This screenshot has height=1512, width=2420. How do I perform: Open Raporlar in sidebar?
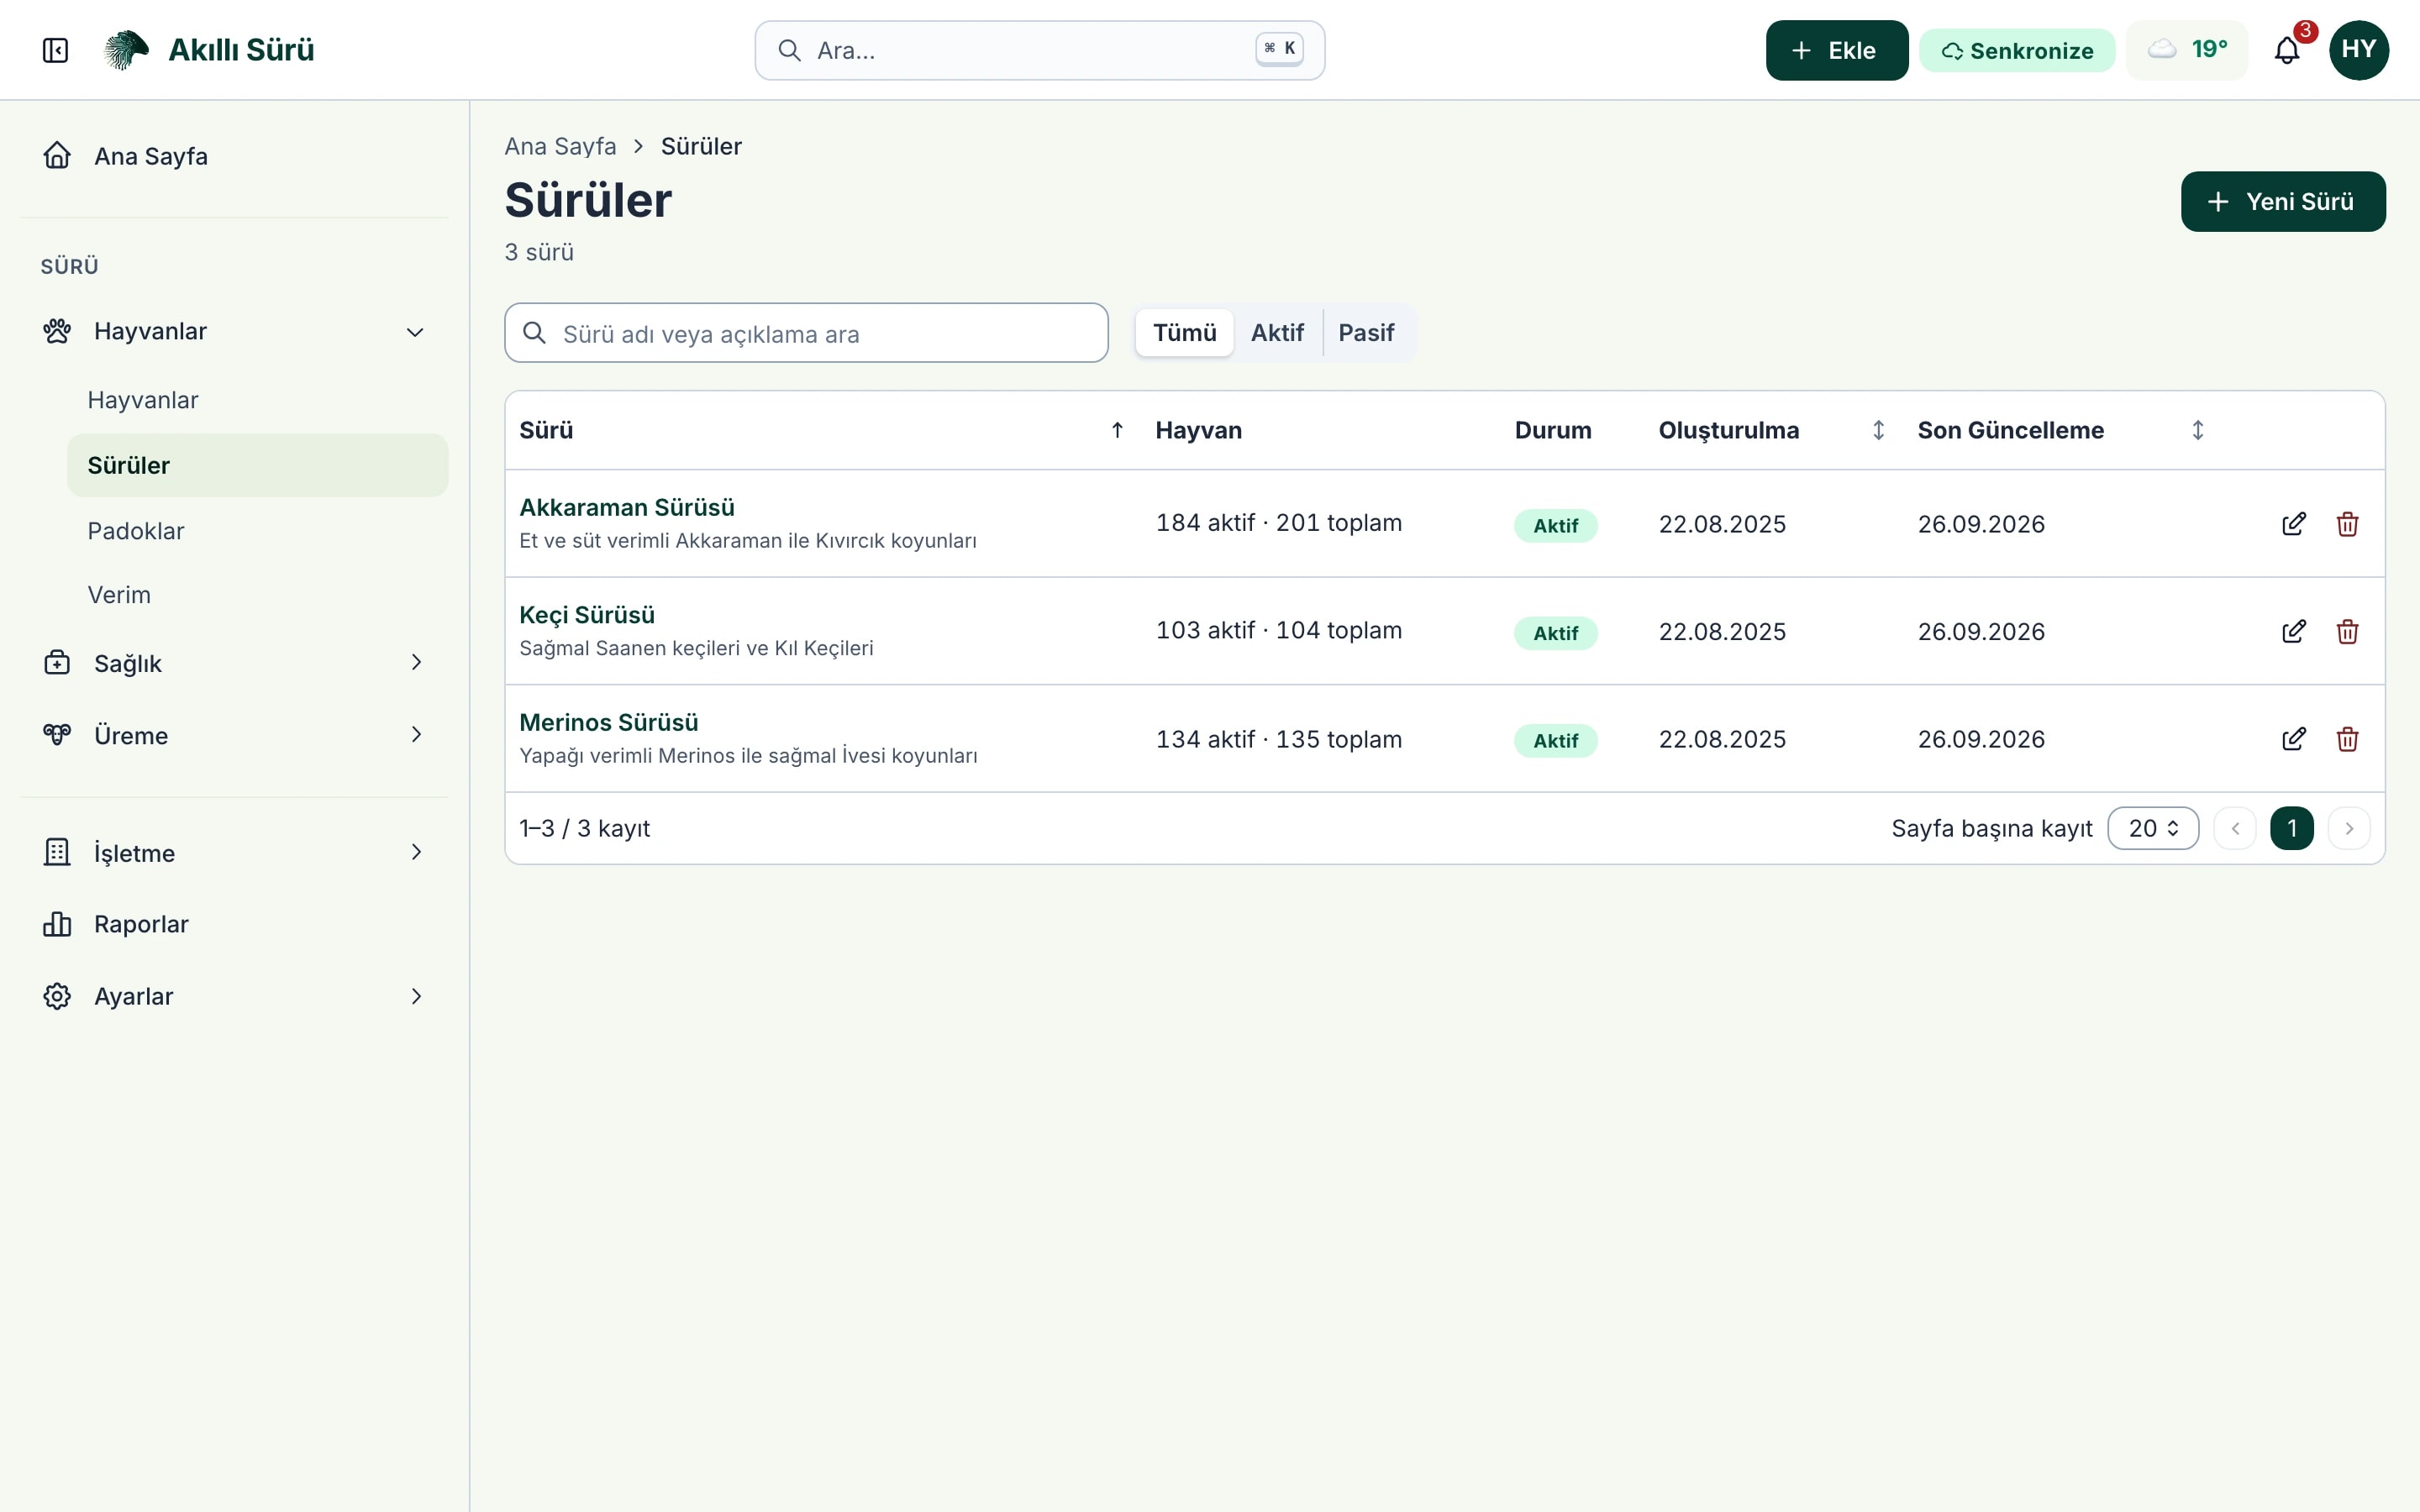(234, 924)
